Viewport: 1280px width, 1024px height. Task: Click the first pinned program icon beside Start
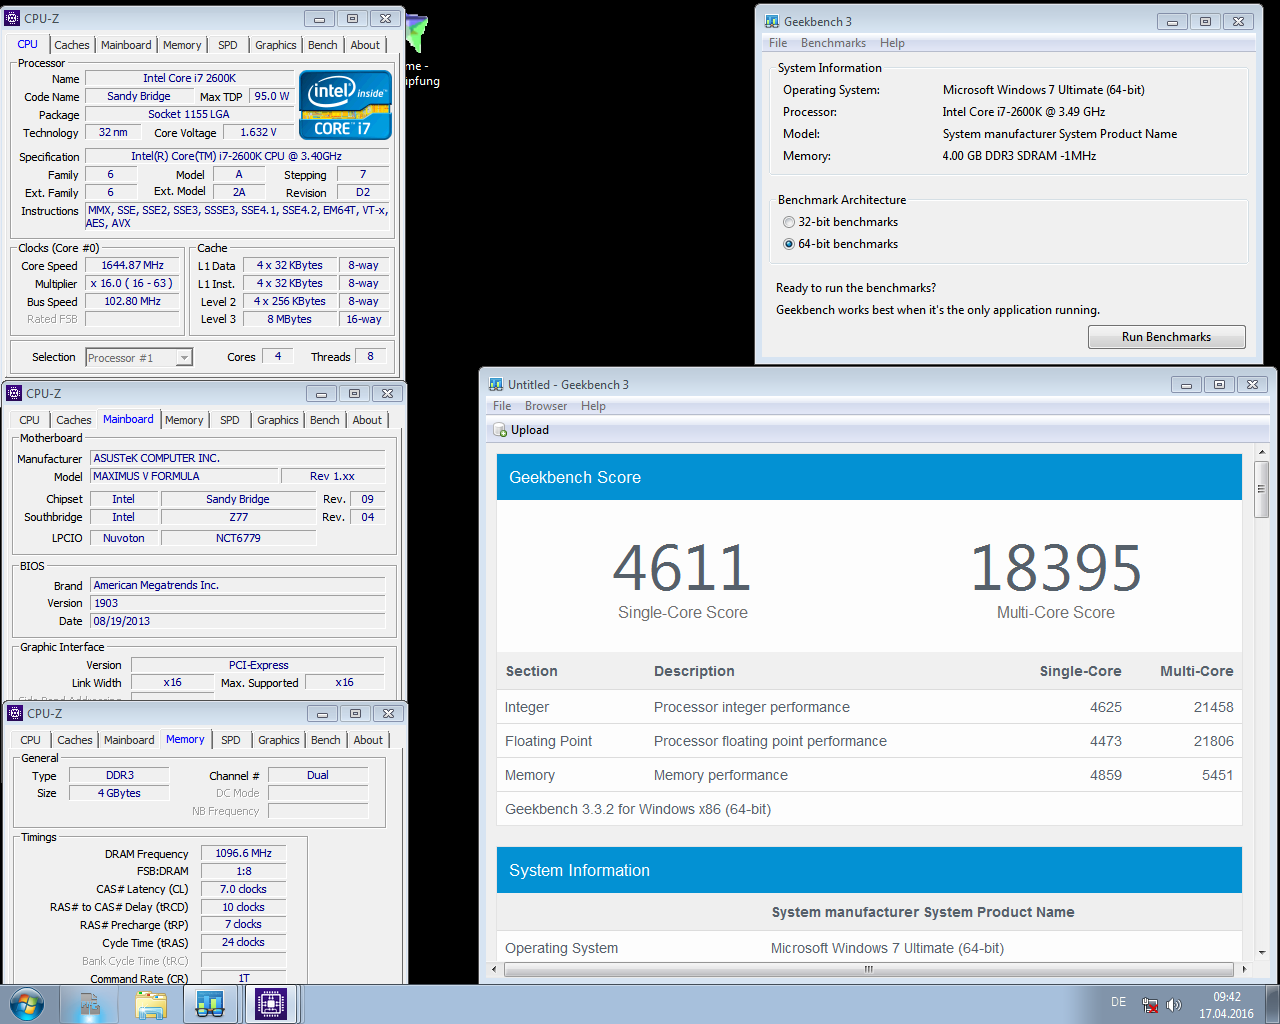[x=91, y=1004]
